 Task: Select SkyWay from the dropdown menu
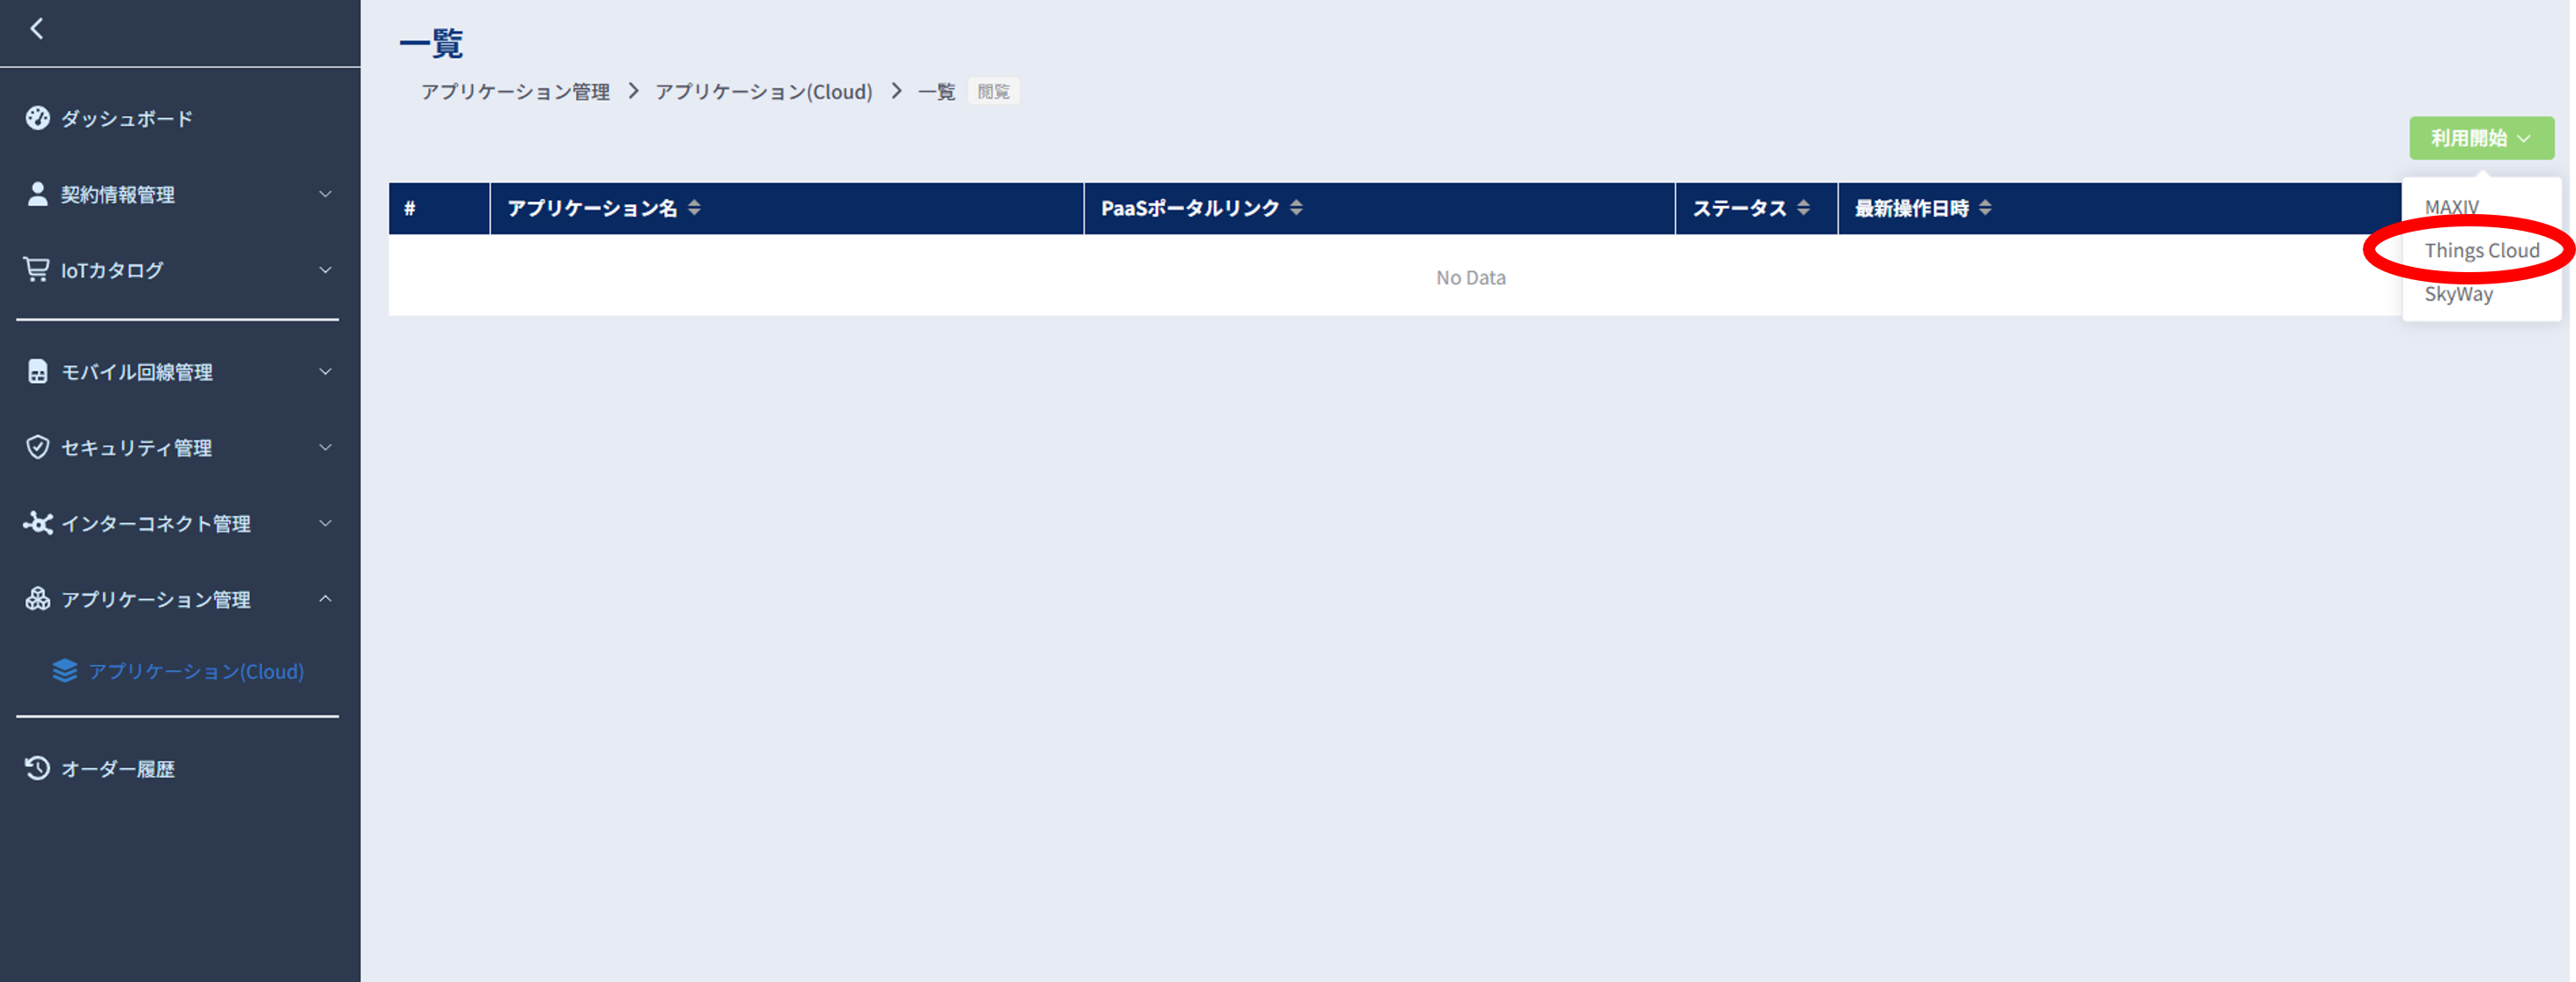(2457, 293)
